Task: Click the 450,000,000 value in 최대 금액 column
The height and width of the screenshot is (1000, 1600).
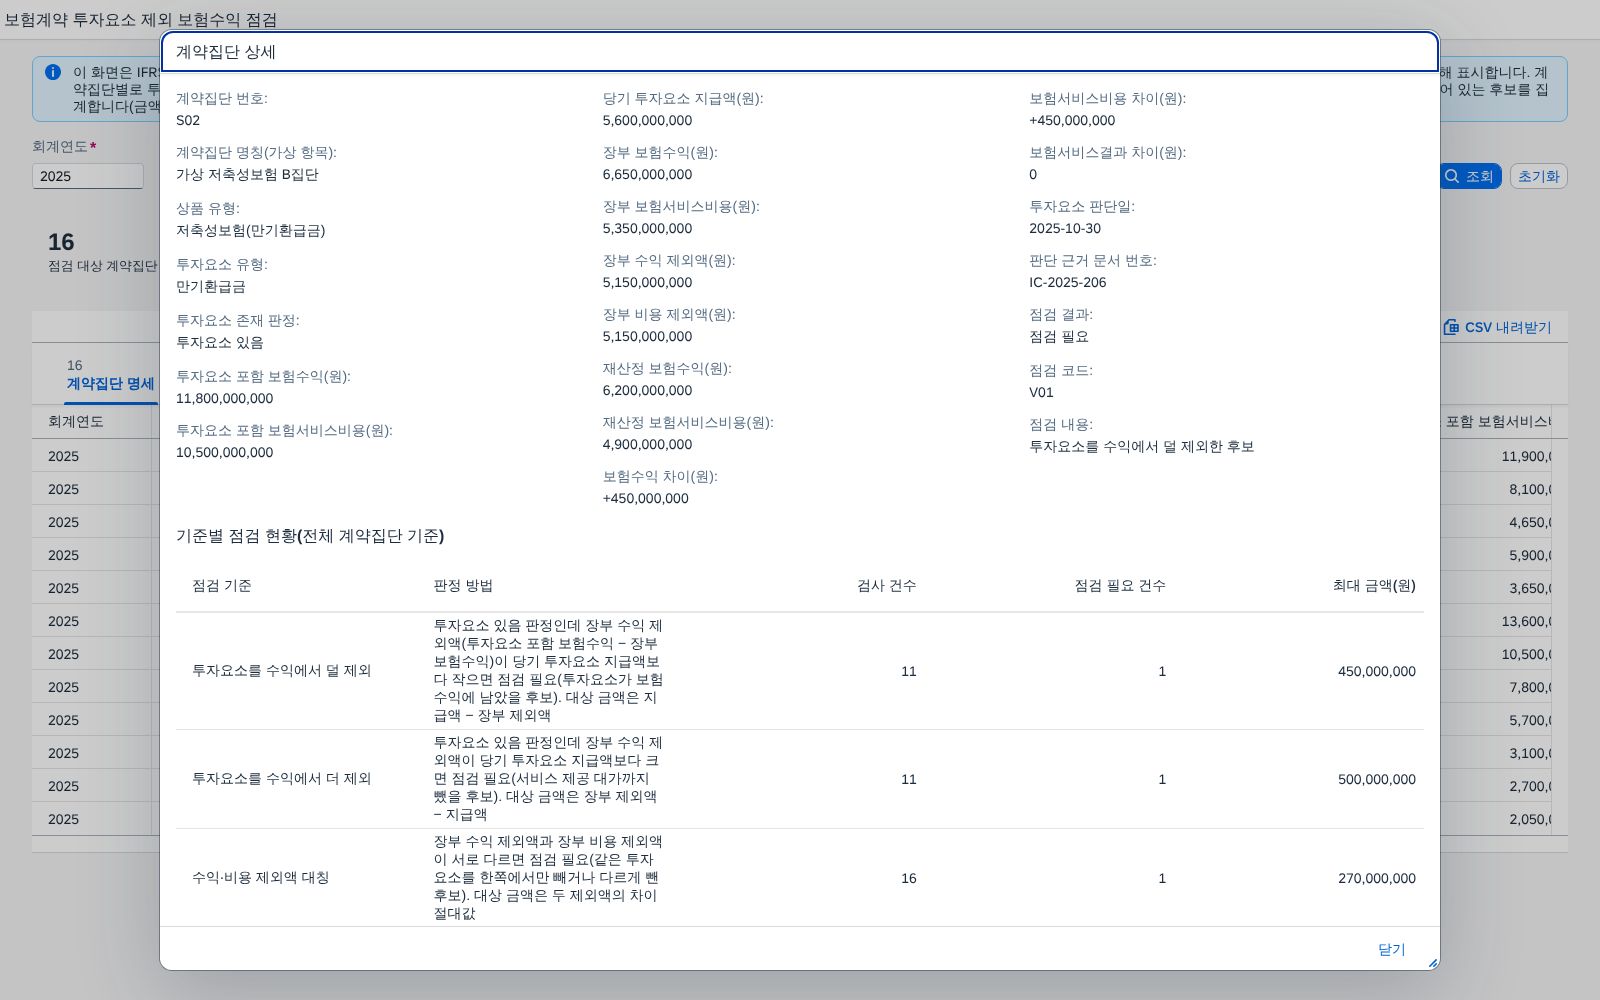Action: [x=1377, y=672]
